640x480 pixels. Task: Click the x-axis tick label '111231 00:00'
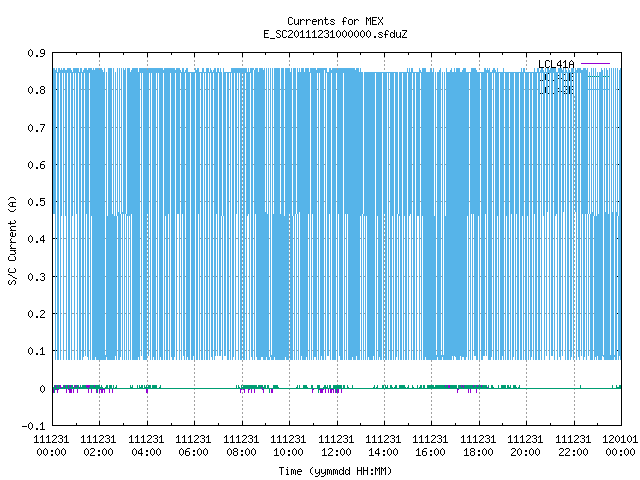pyautogui.click(x=51, y=446)
